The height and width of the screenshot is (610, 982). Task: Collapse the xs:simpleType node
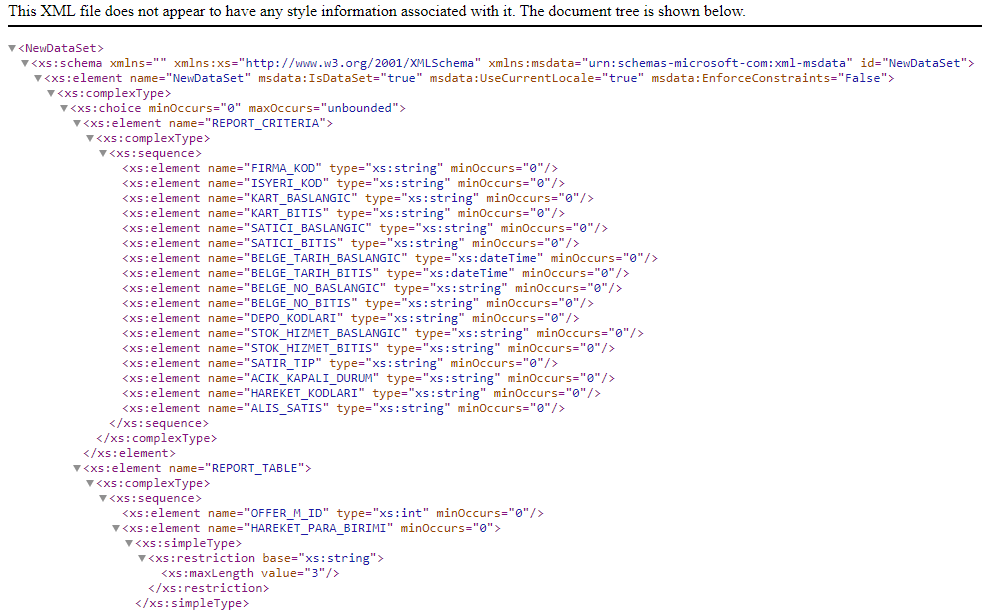click(129, 543)
